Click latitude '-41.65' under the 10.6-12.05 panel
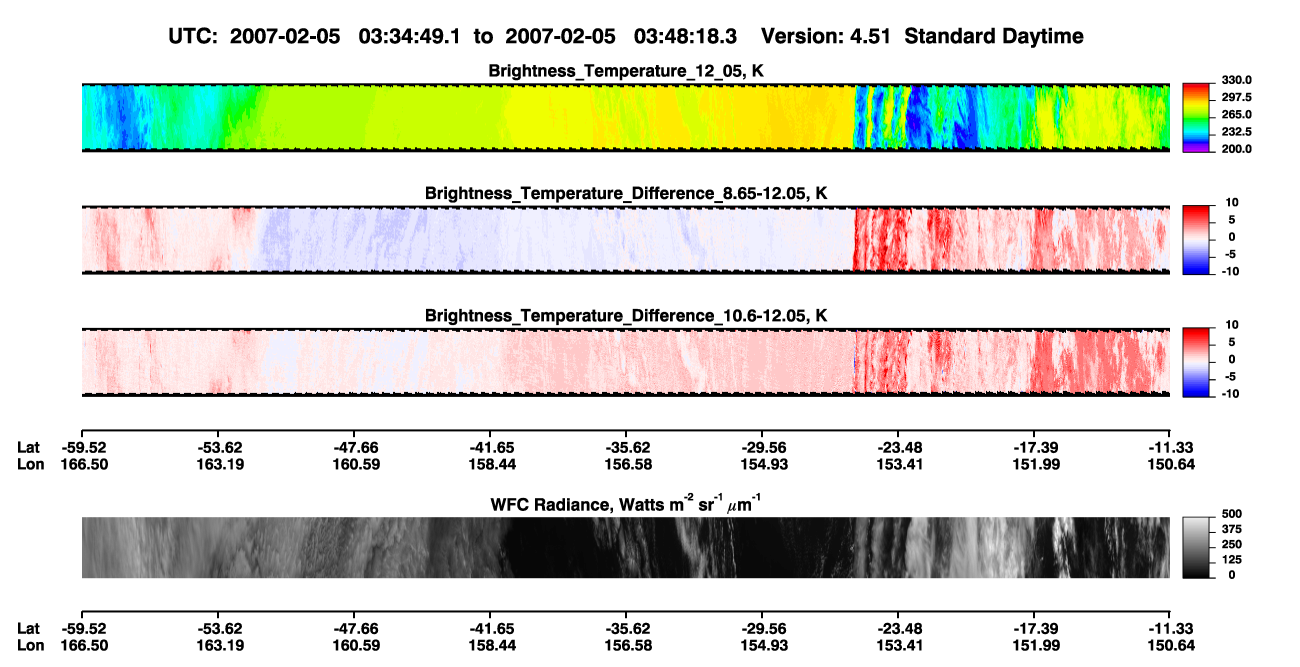 pos(490,447)
